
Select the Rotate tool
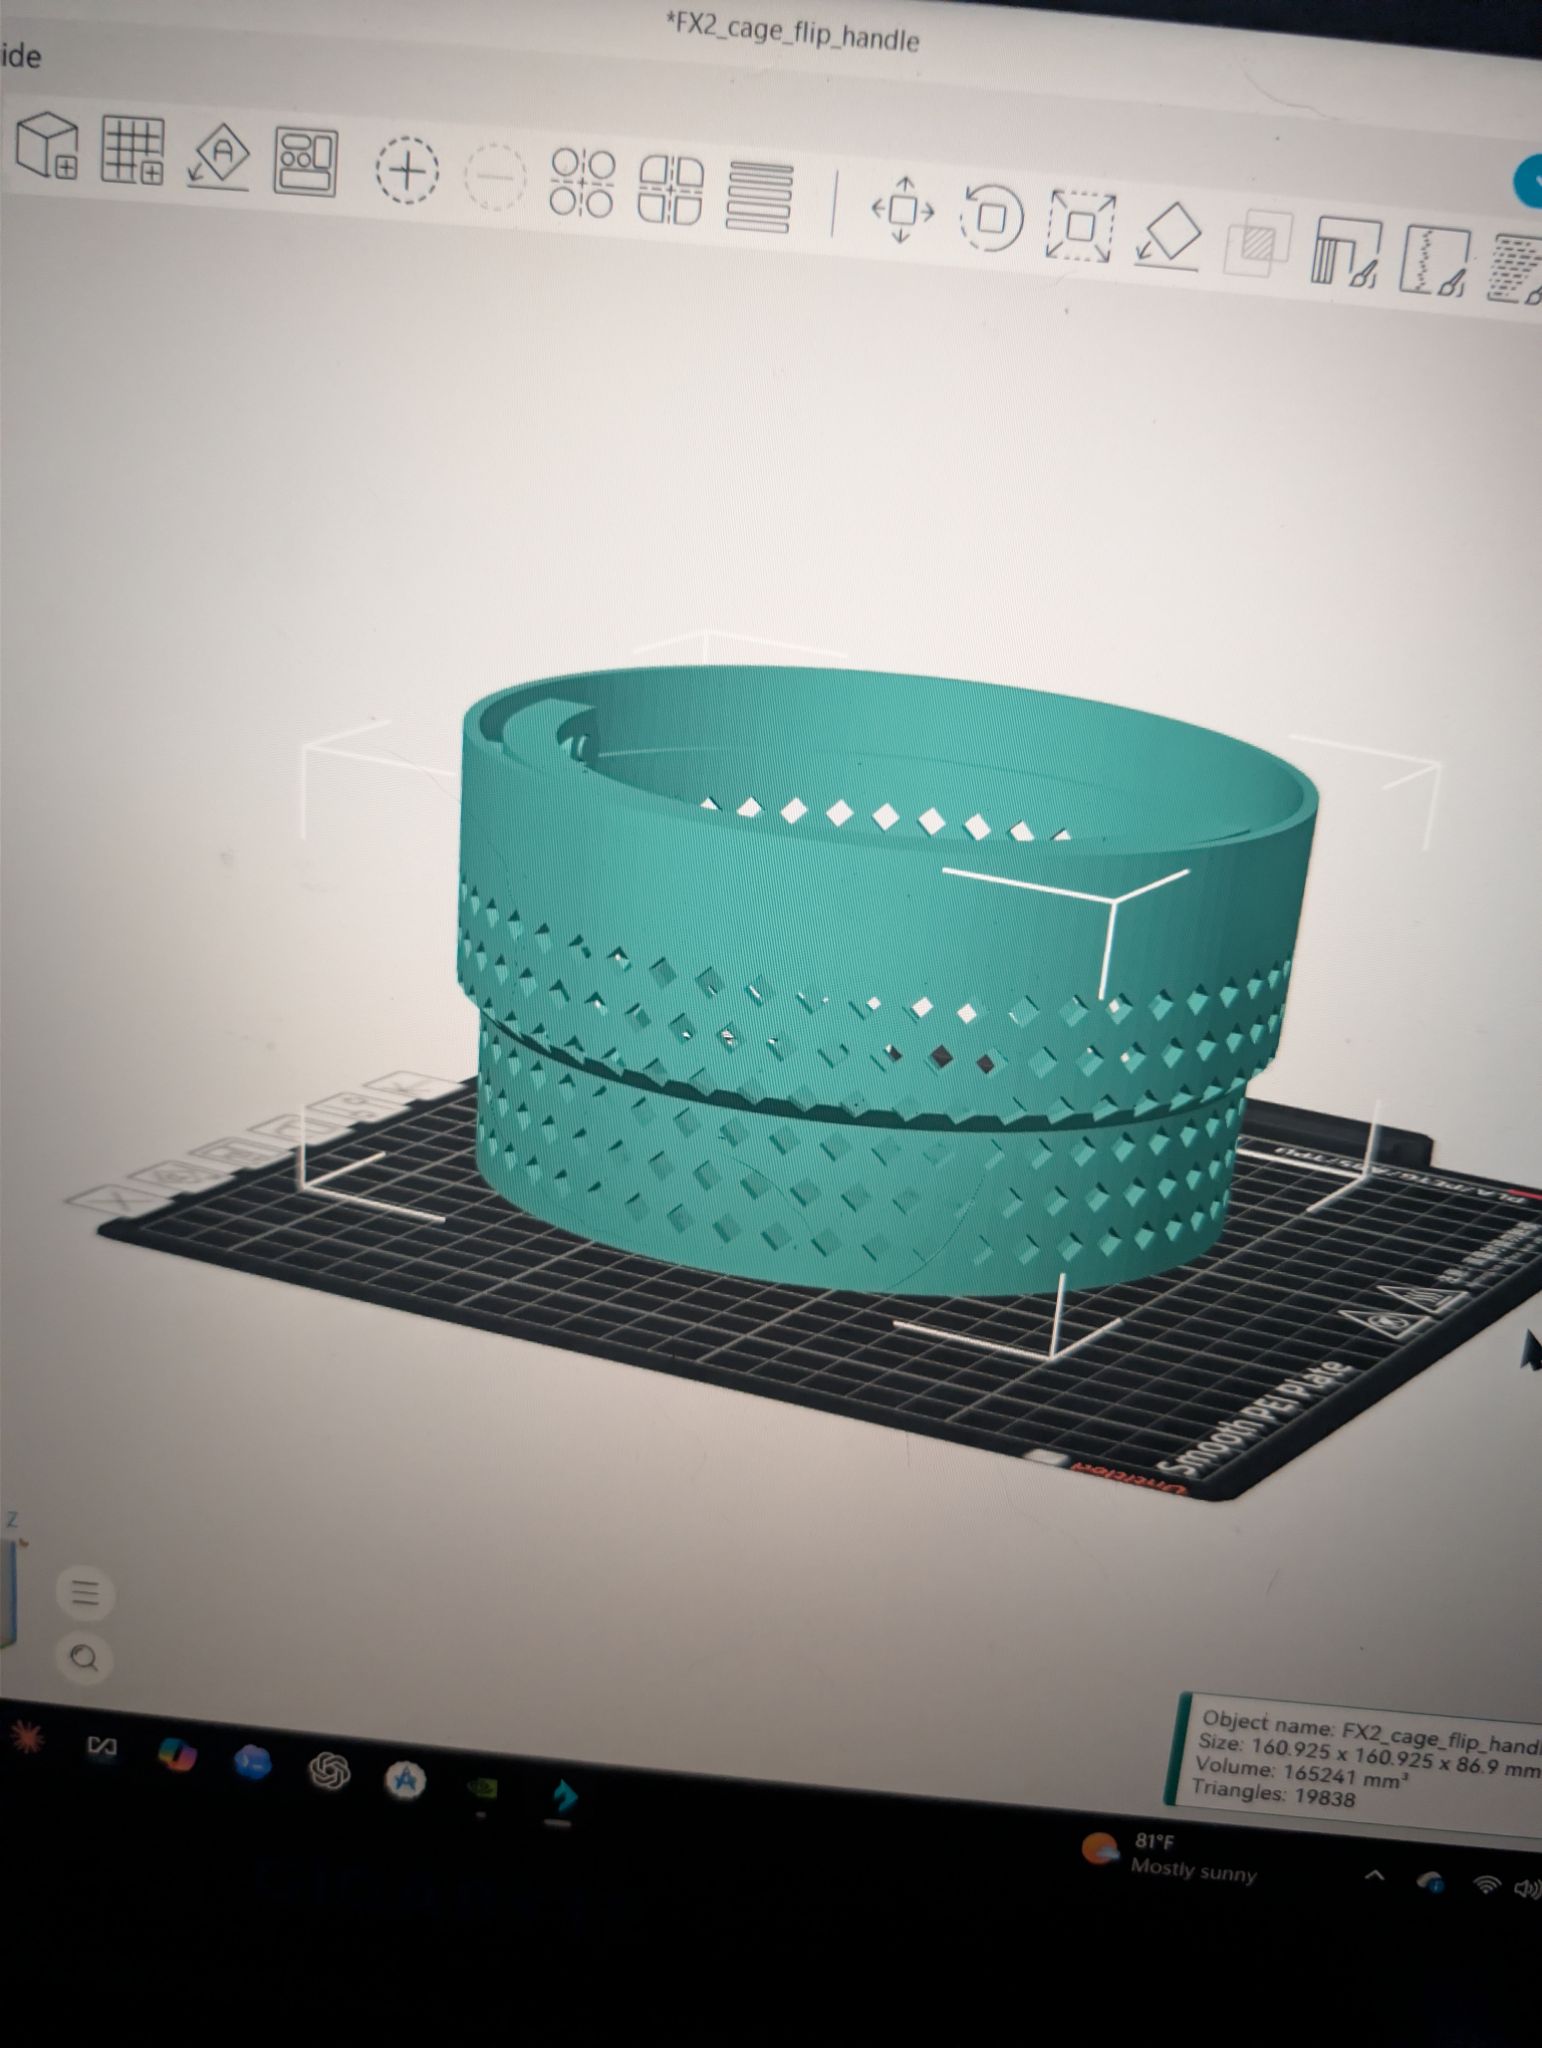991,217
